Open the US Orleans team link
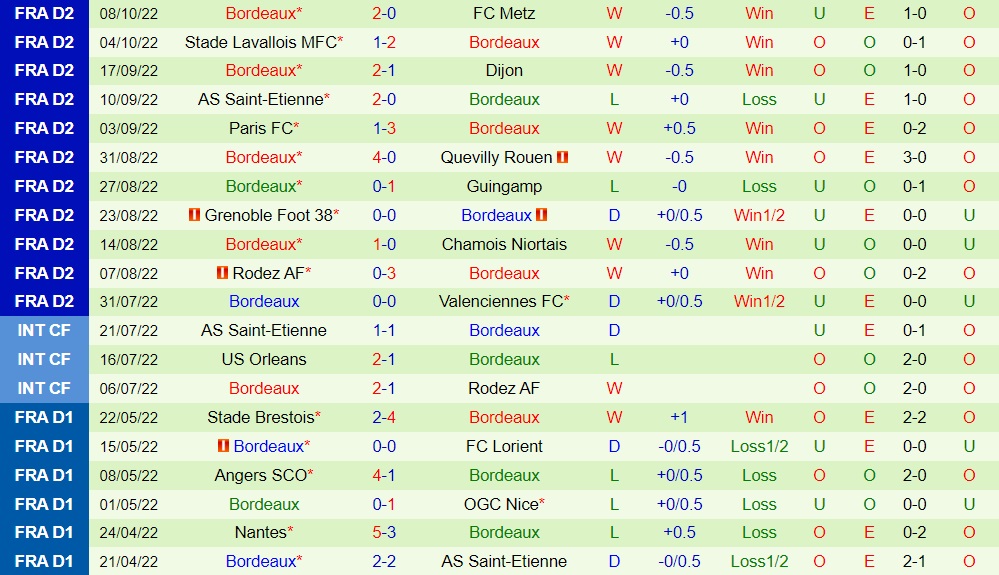Screen dimensions: 999x575 [264, 359]
